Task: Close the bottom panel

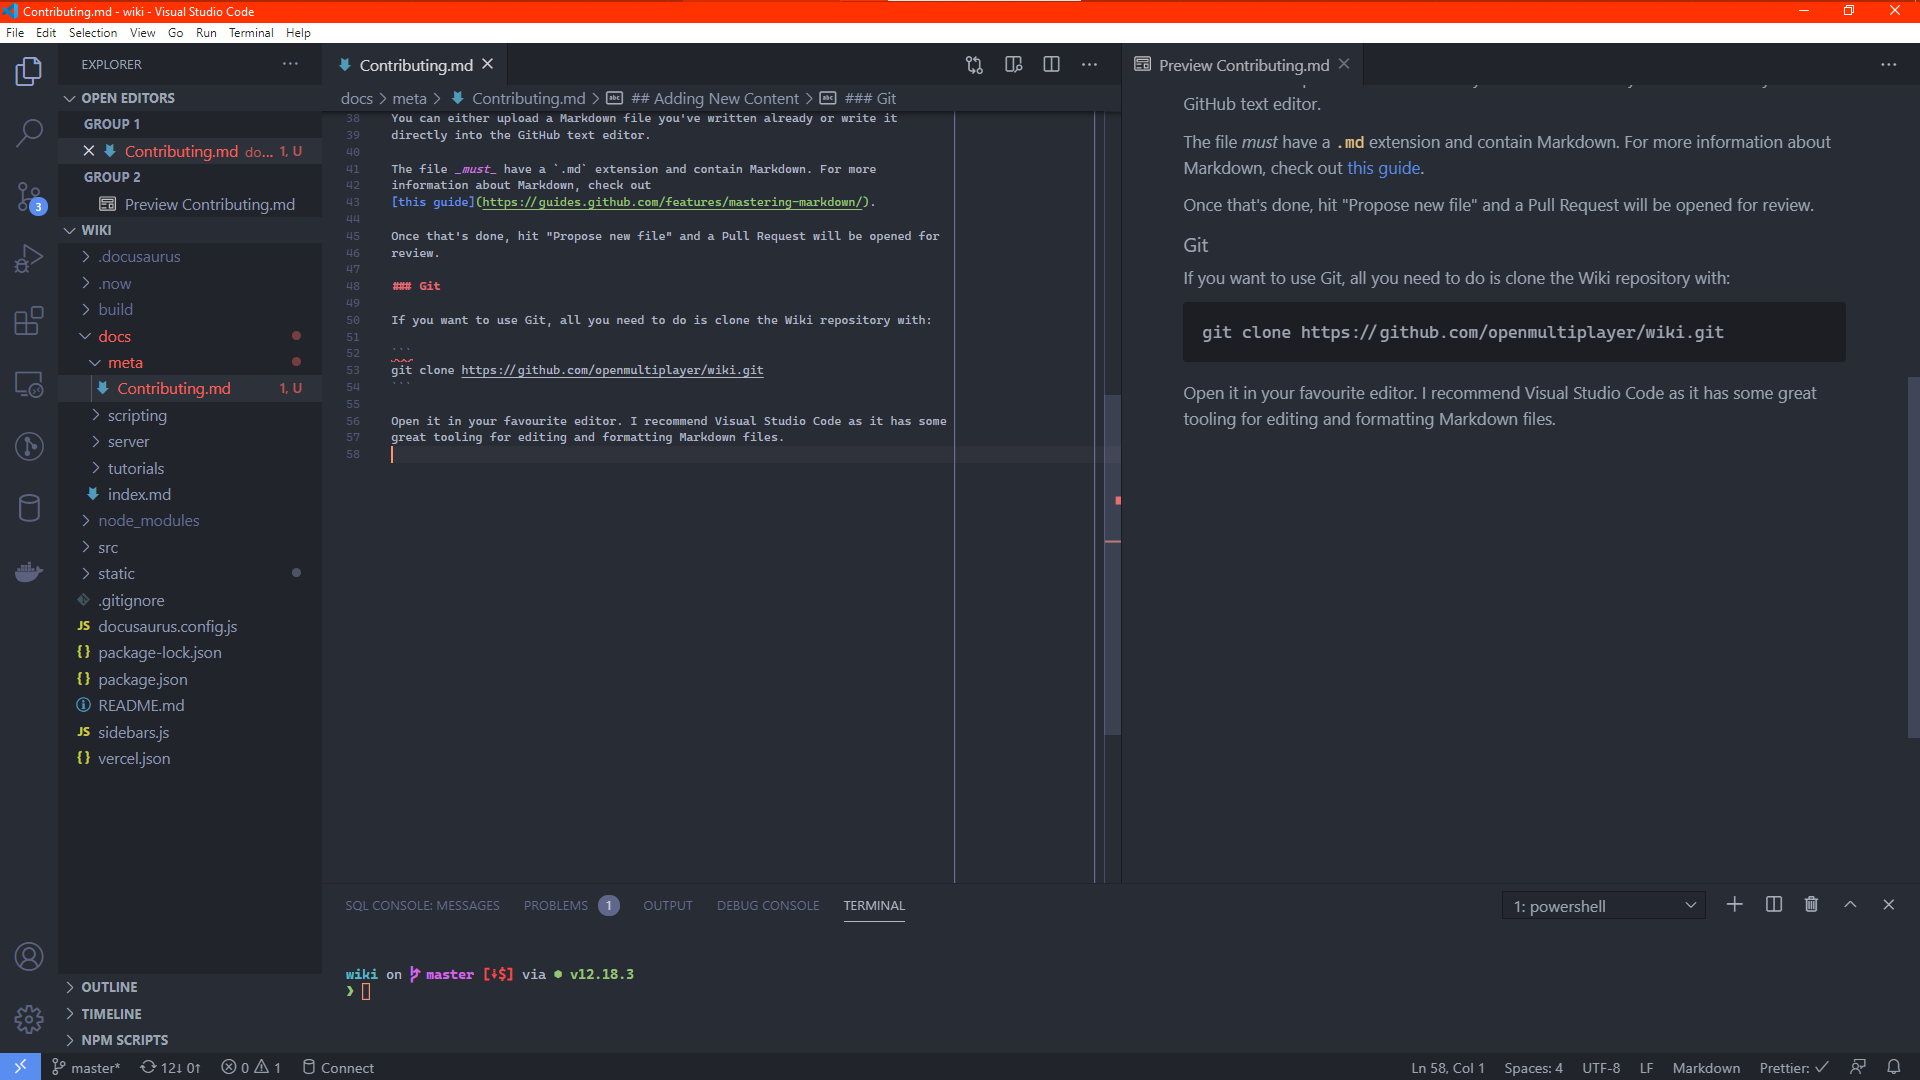Action: (1888, 904)
